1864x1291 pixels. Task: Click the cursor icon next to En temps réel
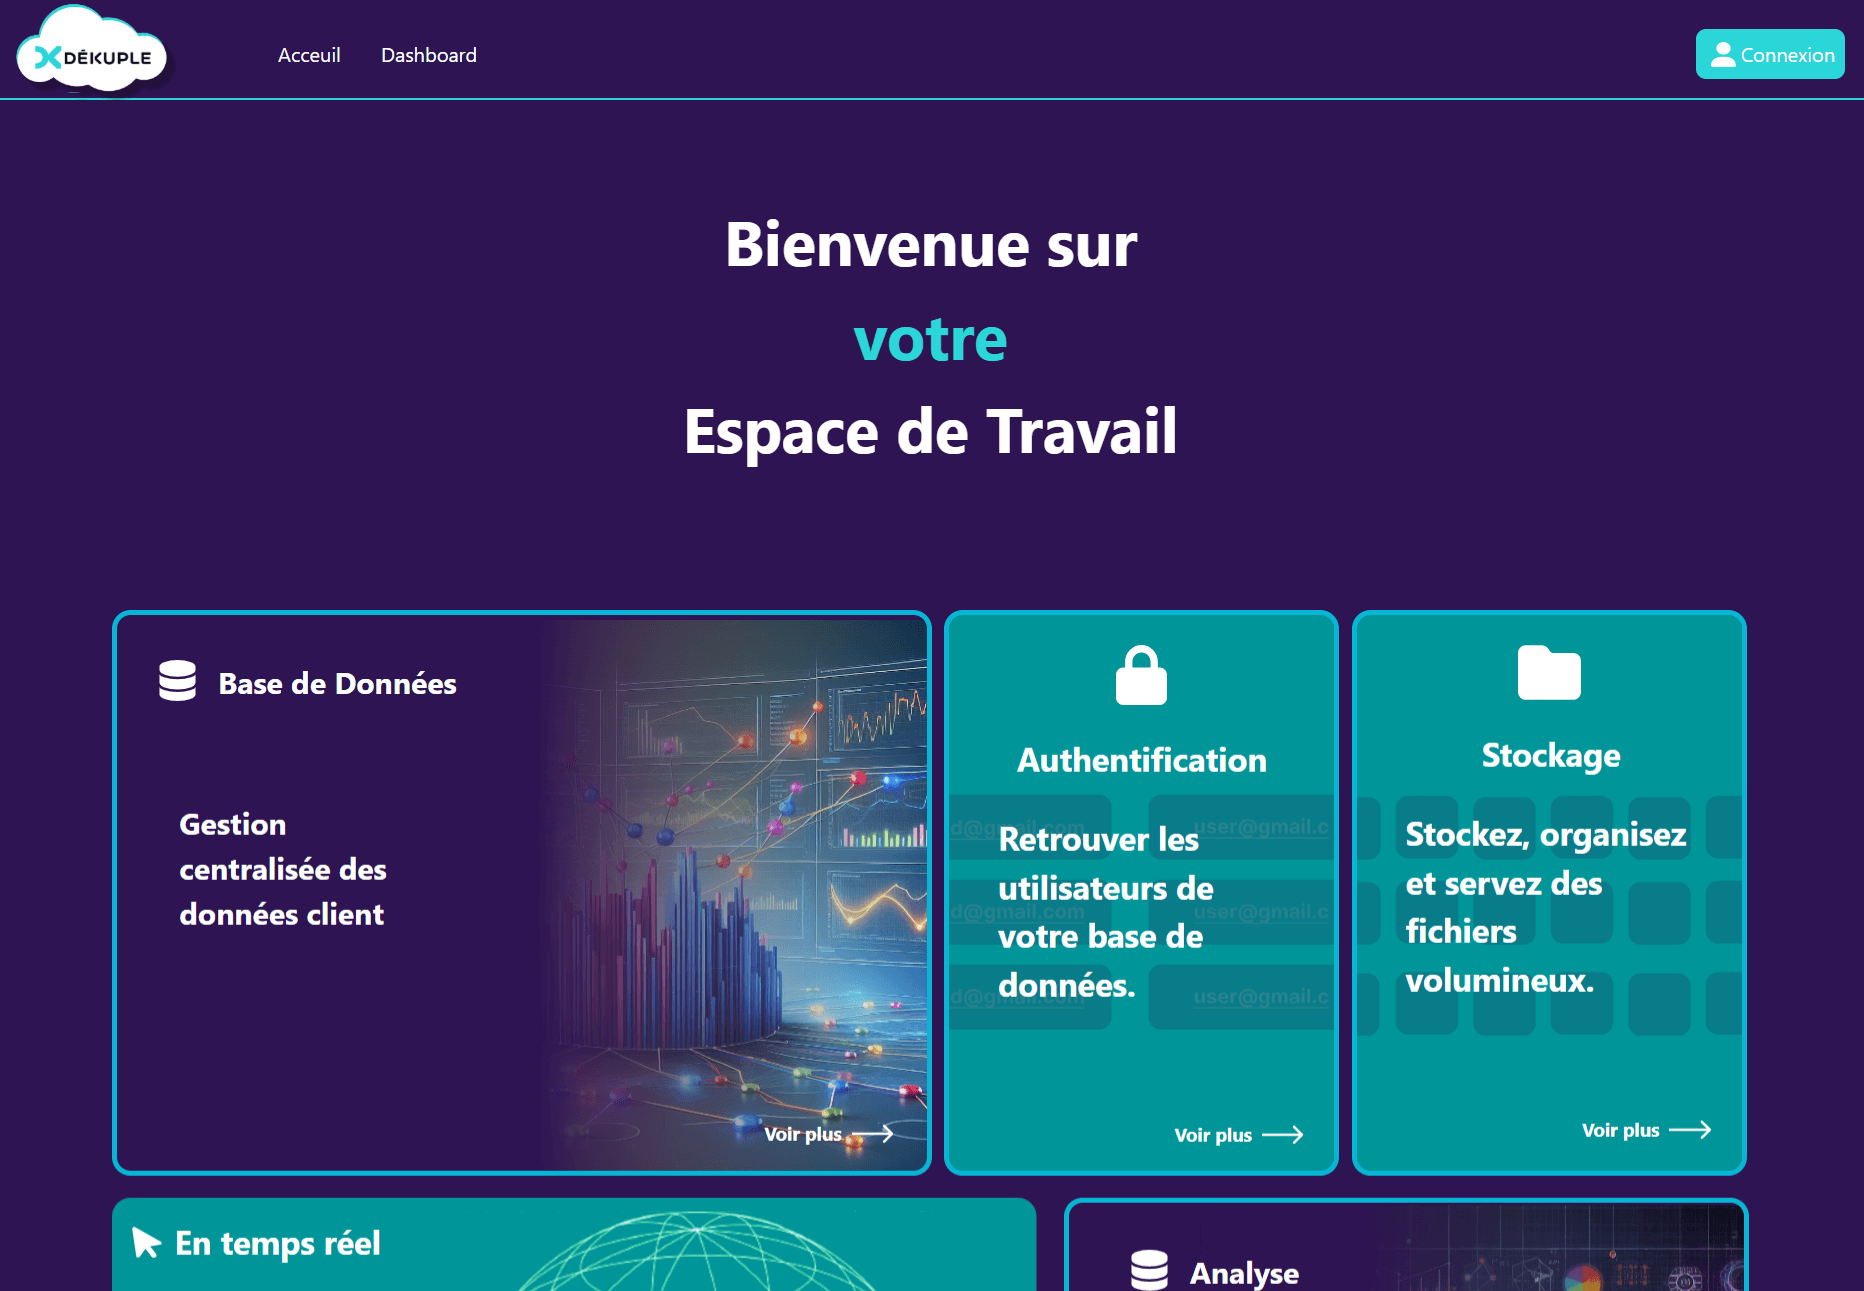[145, 1243]
